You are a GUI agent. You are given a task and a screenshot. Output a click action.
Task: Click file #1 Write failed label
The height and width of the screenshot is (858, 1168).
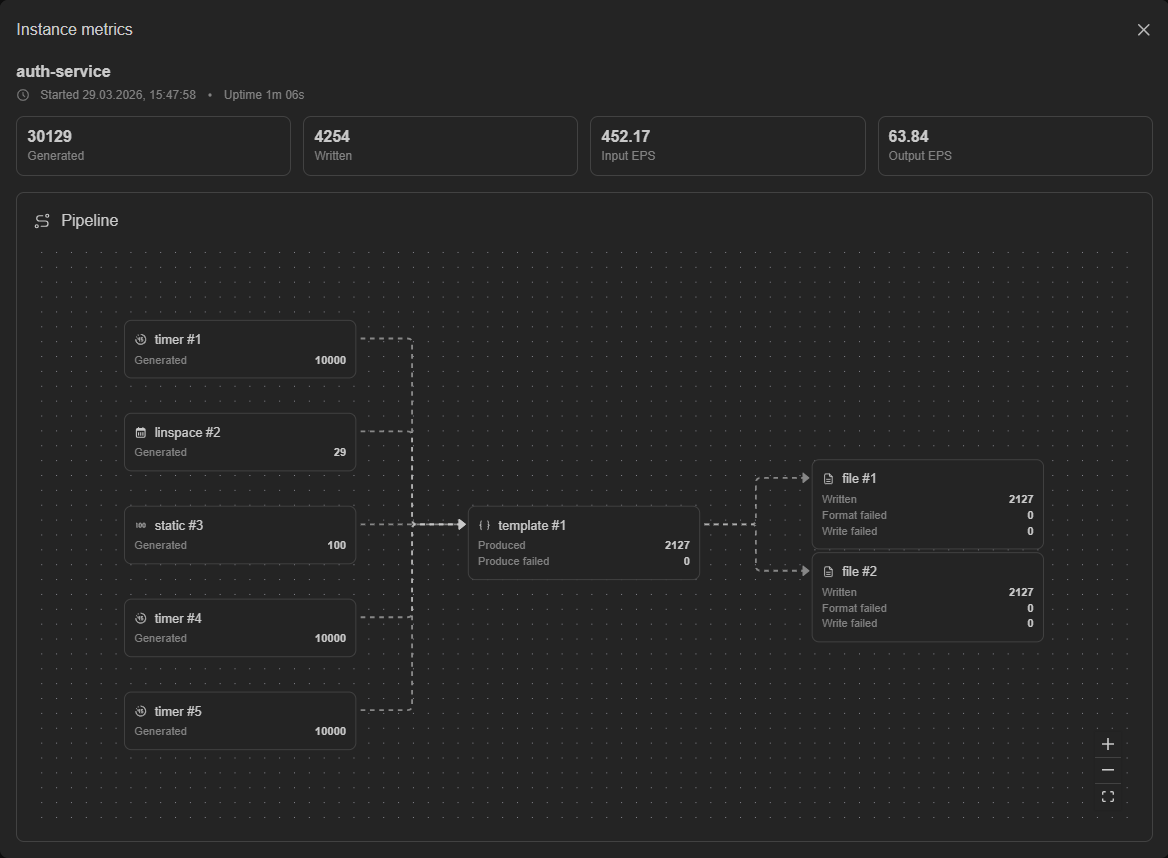point(849,532)
